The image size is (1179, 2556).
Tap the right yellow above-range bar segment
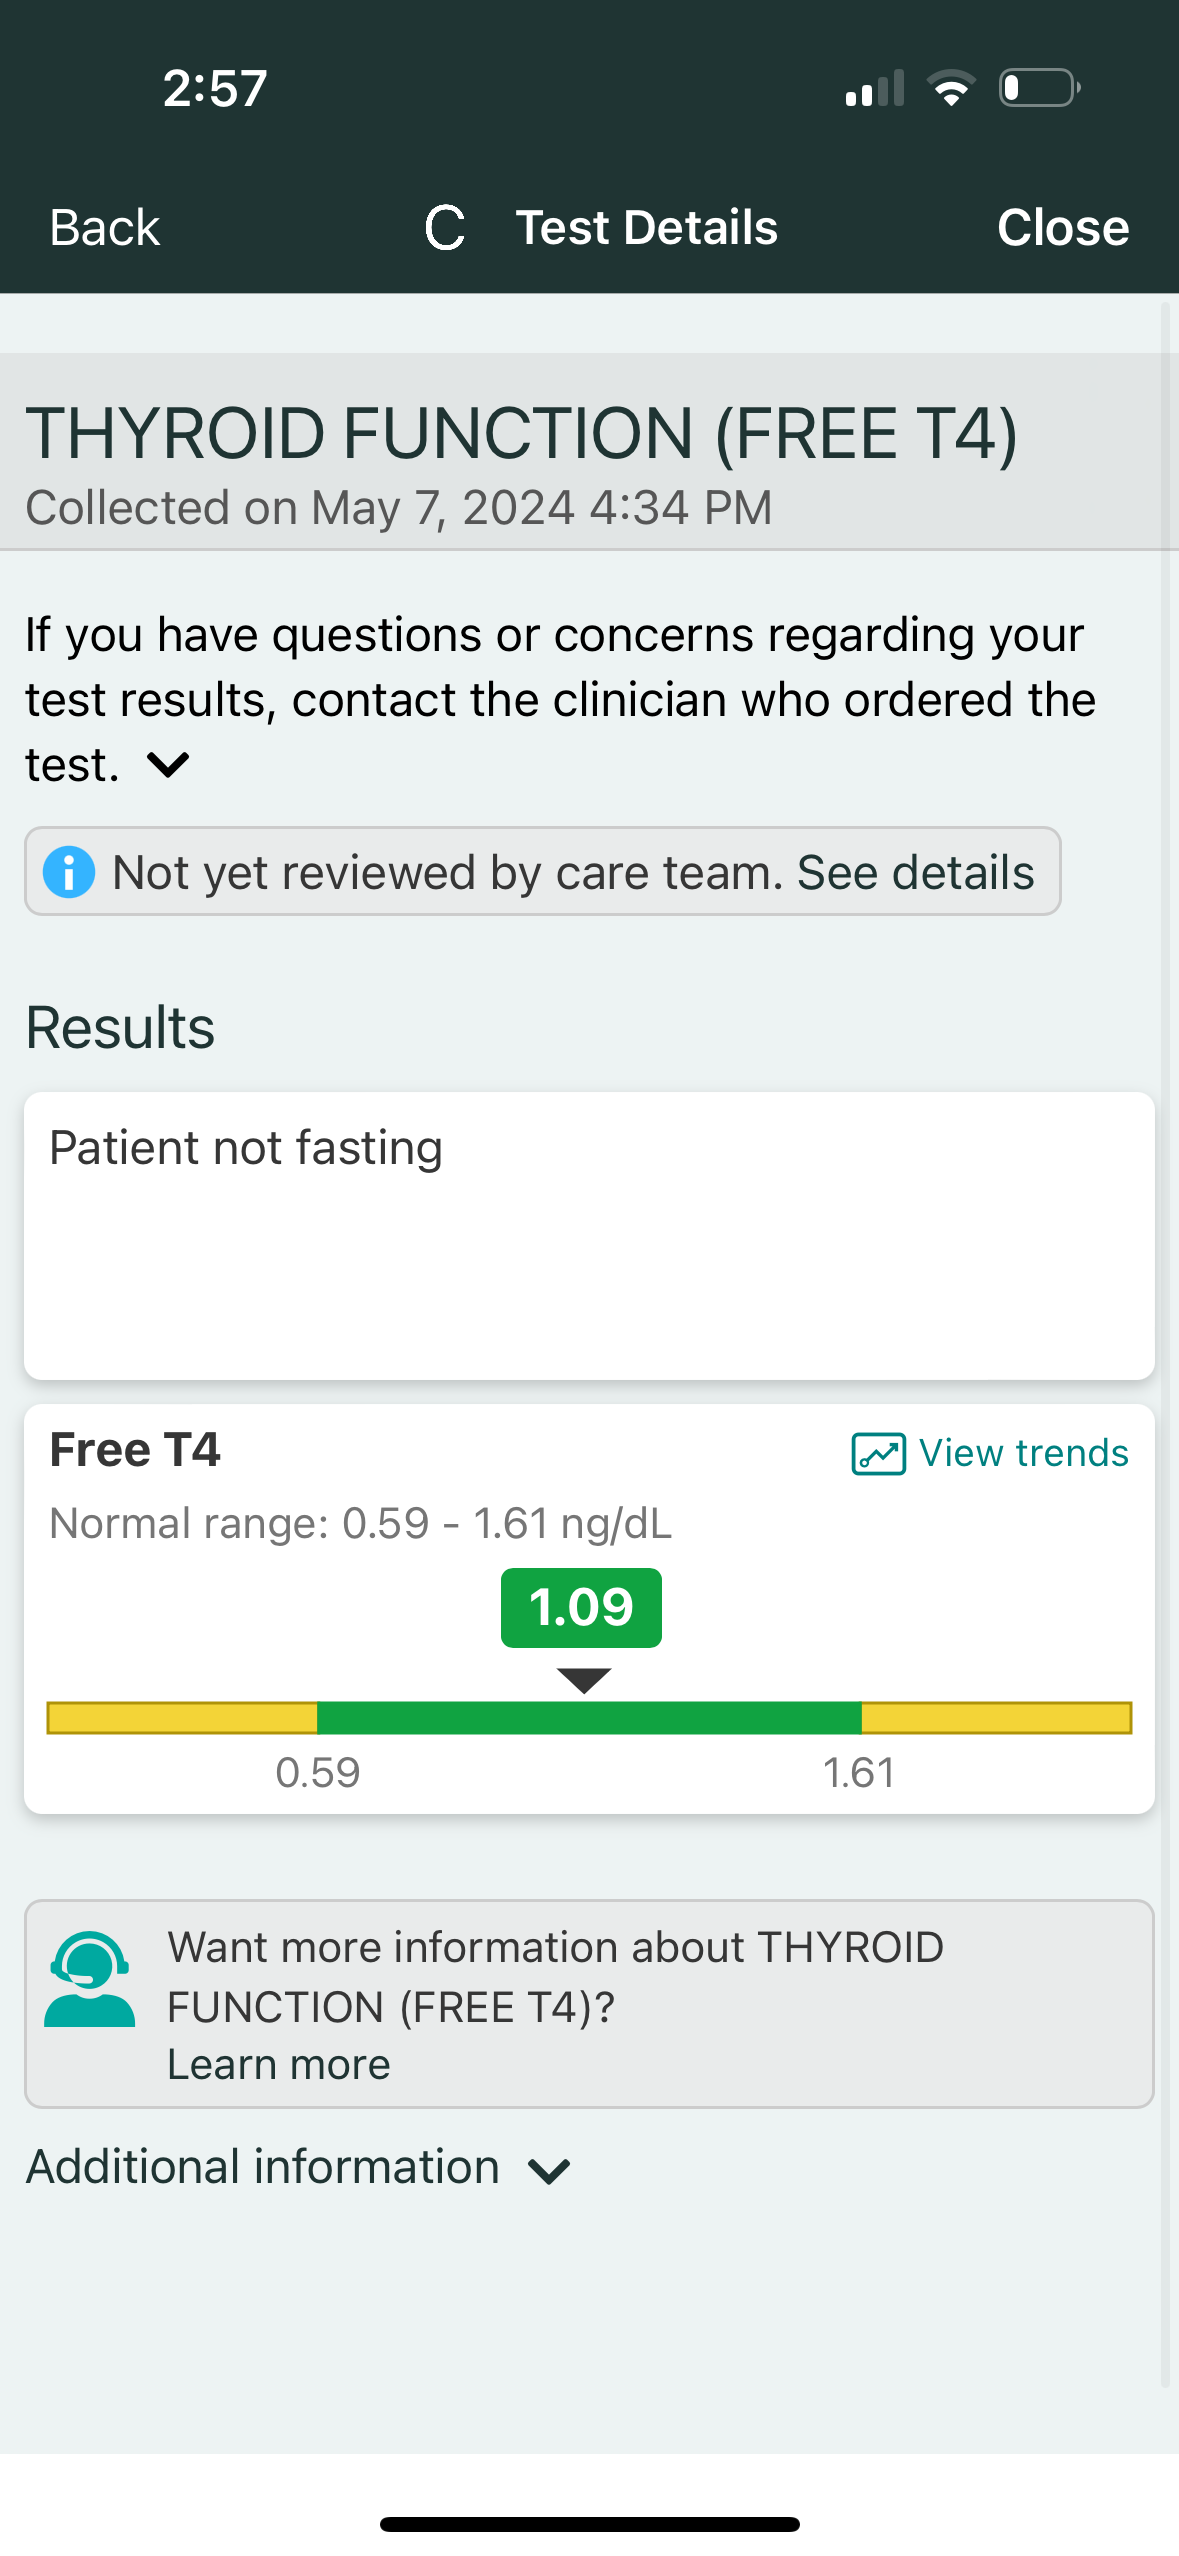pyautogui.click(x=996, y=1718)
